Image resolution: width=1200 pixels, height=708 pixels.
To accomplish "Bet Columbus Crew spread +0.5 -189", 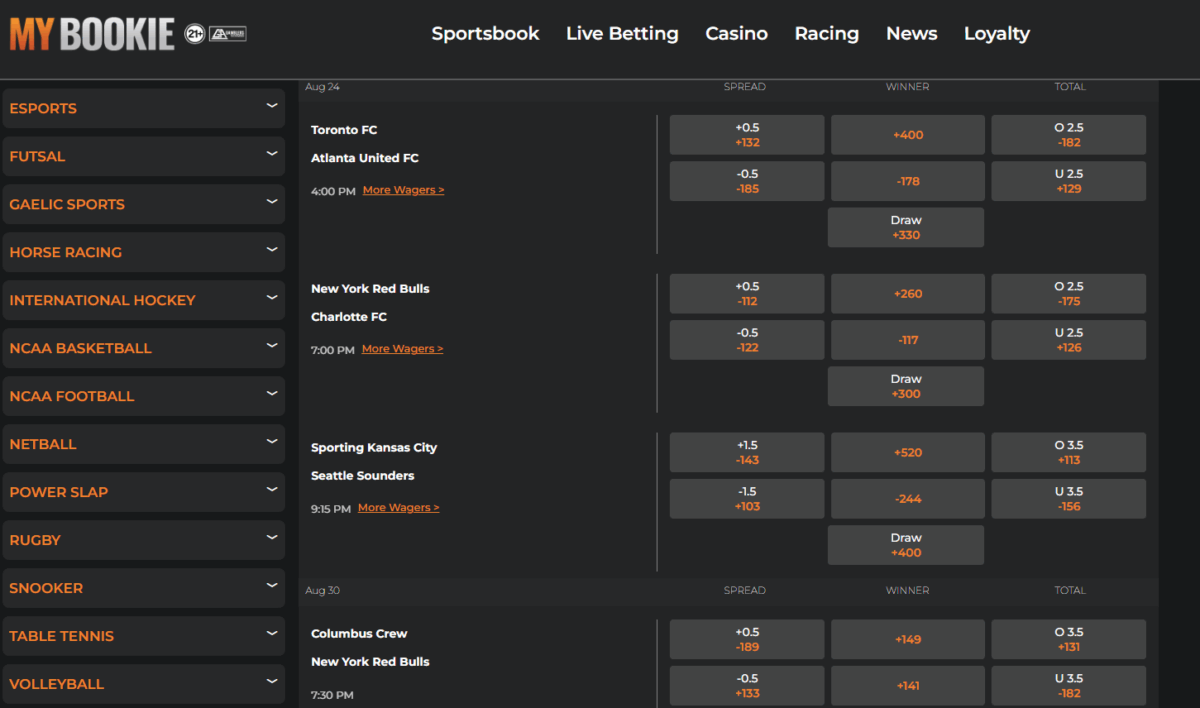I will (x=747, y=640).
